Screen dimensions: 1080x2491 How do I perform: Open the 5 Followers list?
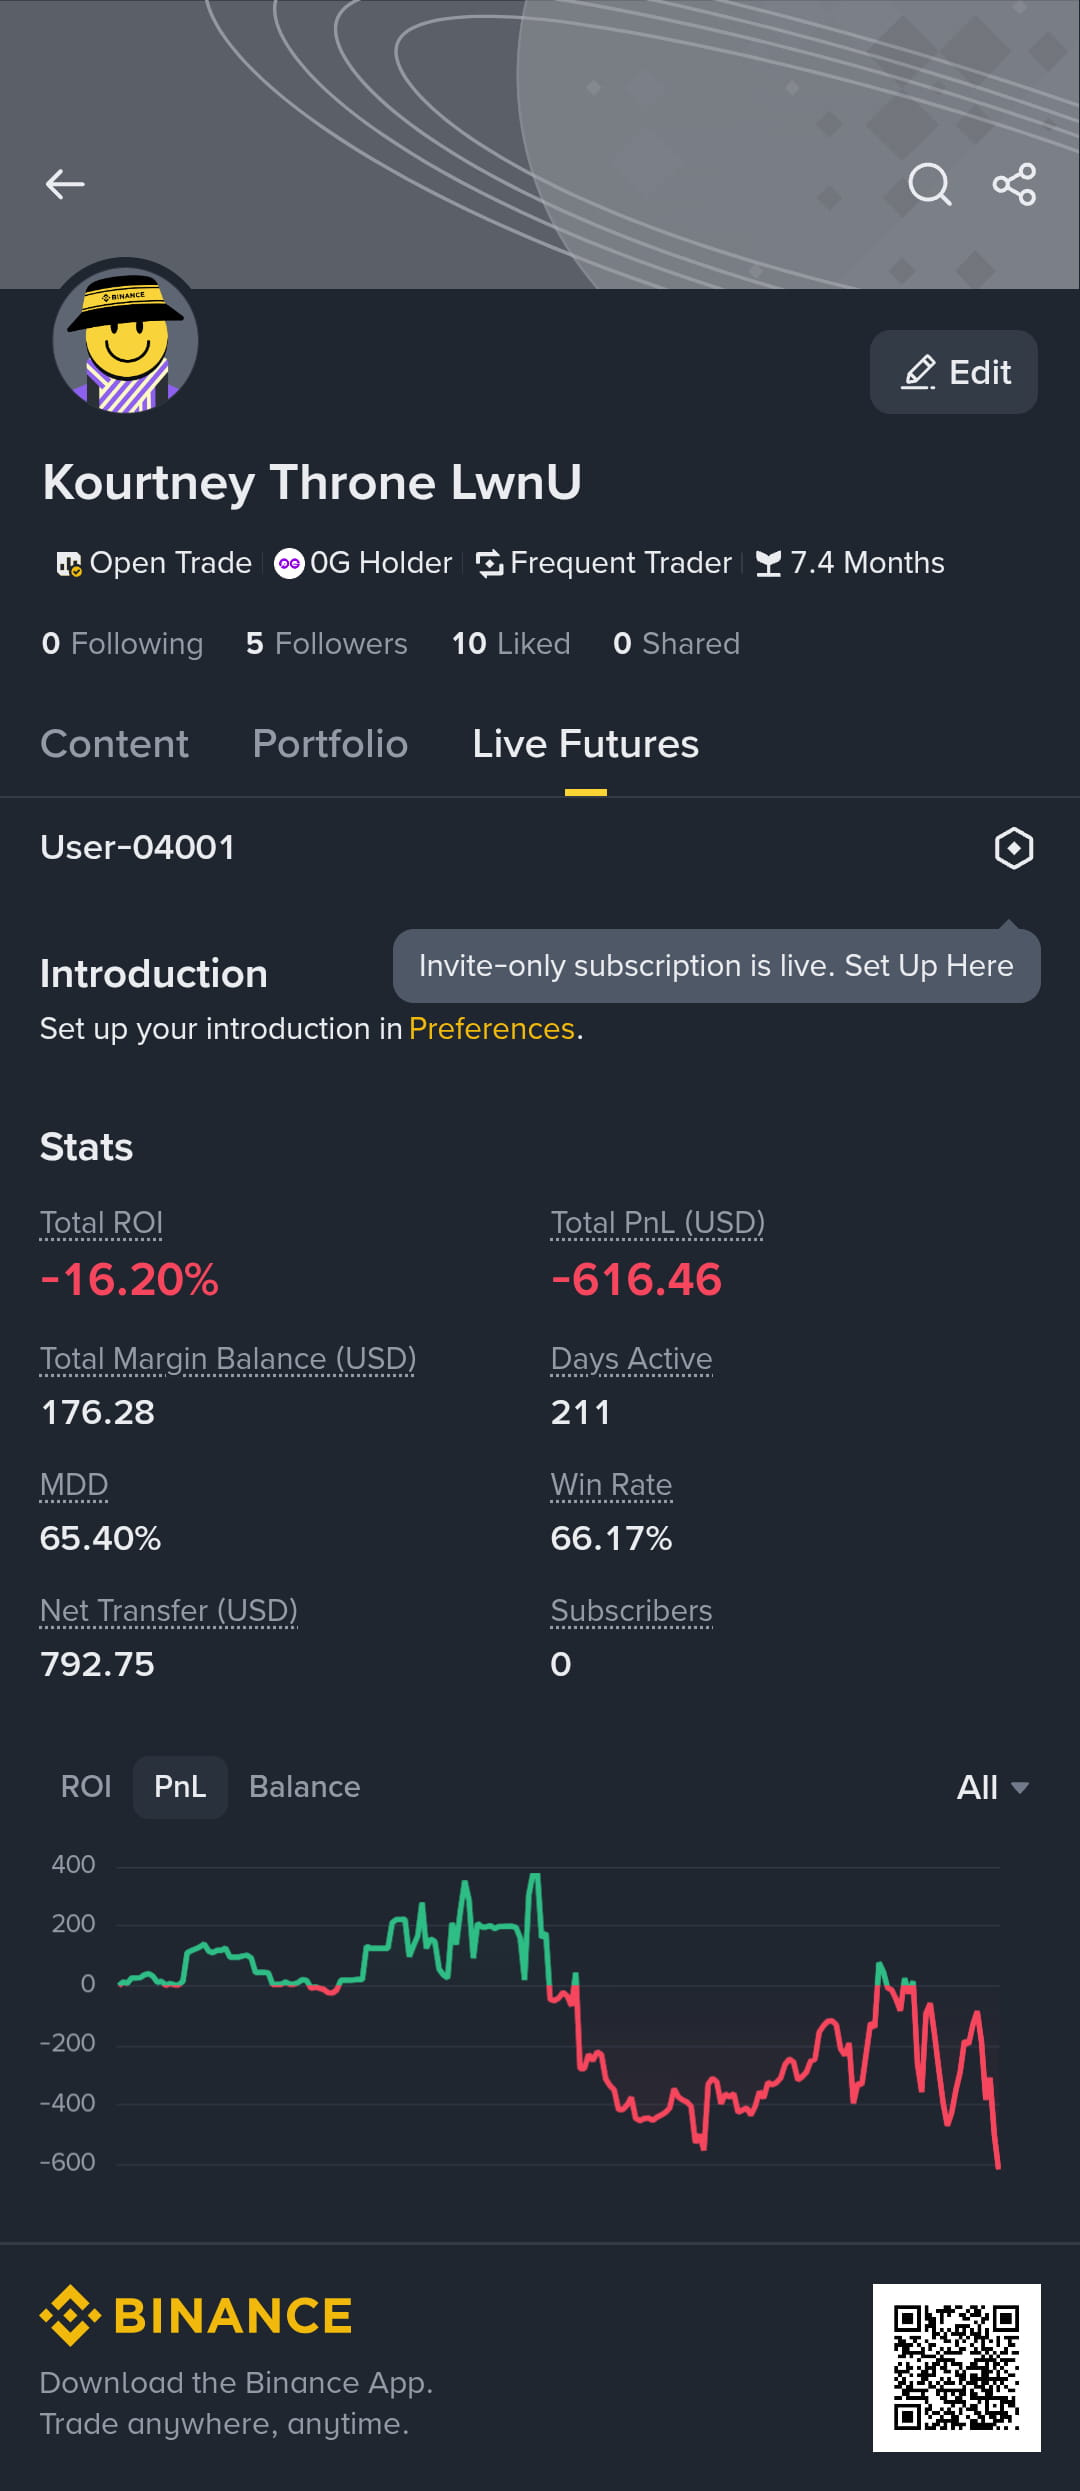pos(326,644)
